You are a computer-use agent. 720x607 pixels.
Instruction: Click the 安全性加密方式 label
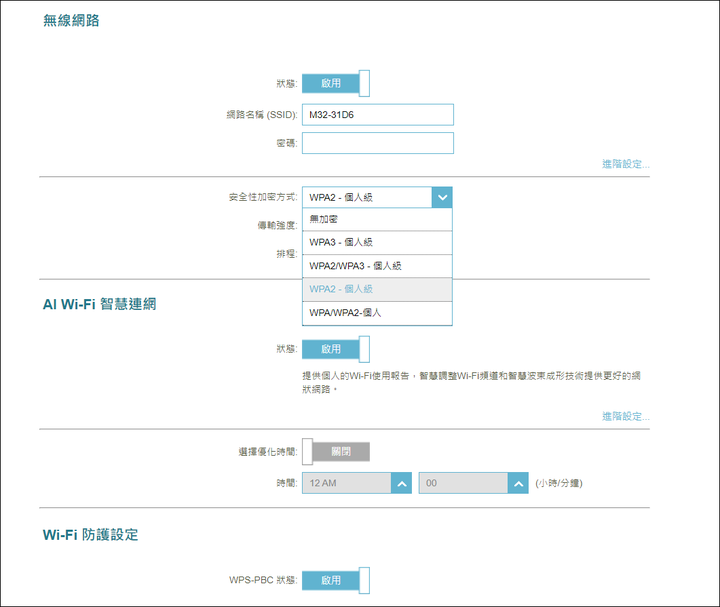point(263,197)
